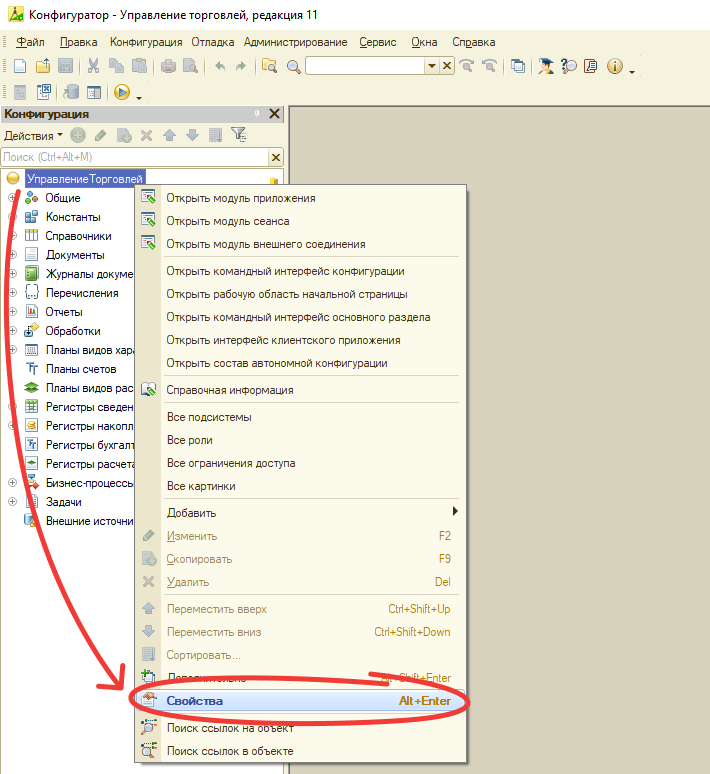The height and width of the screenshot is (774, 710).
Task: Click the toolbar search text field
Action: click(365, 66)
